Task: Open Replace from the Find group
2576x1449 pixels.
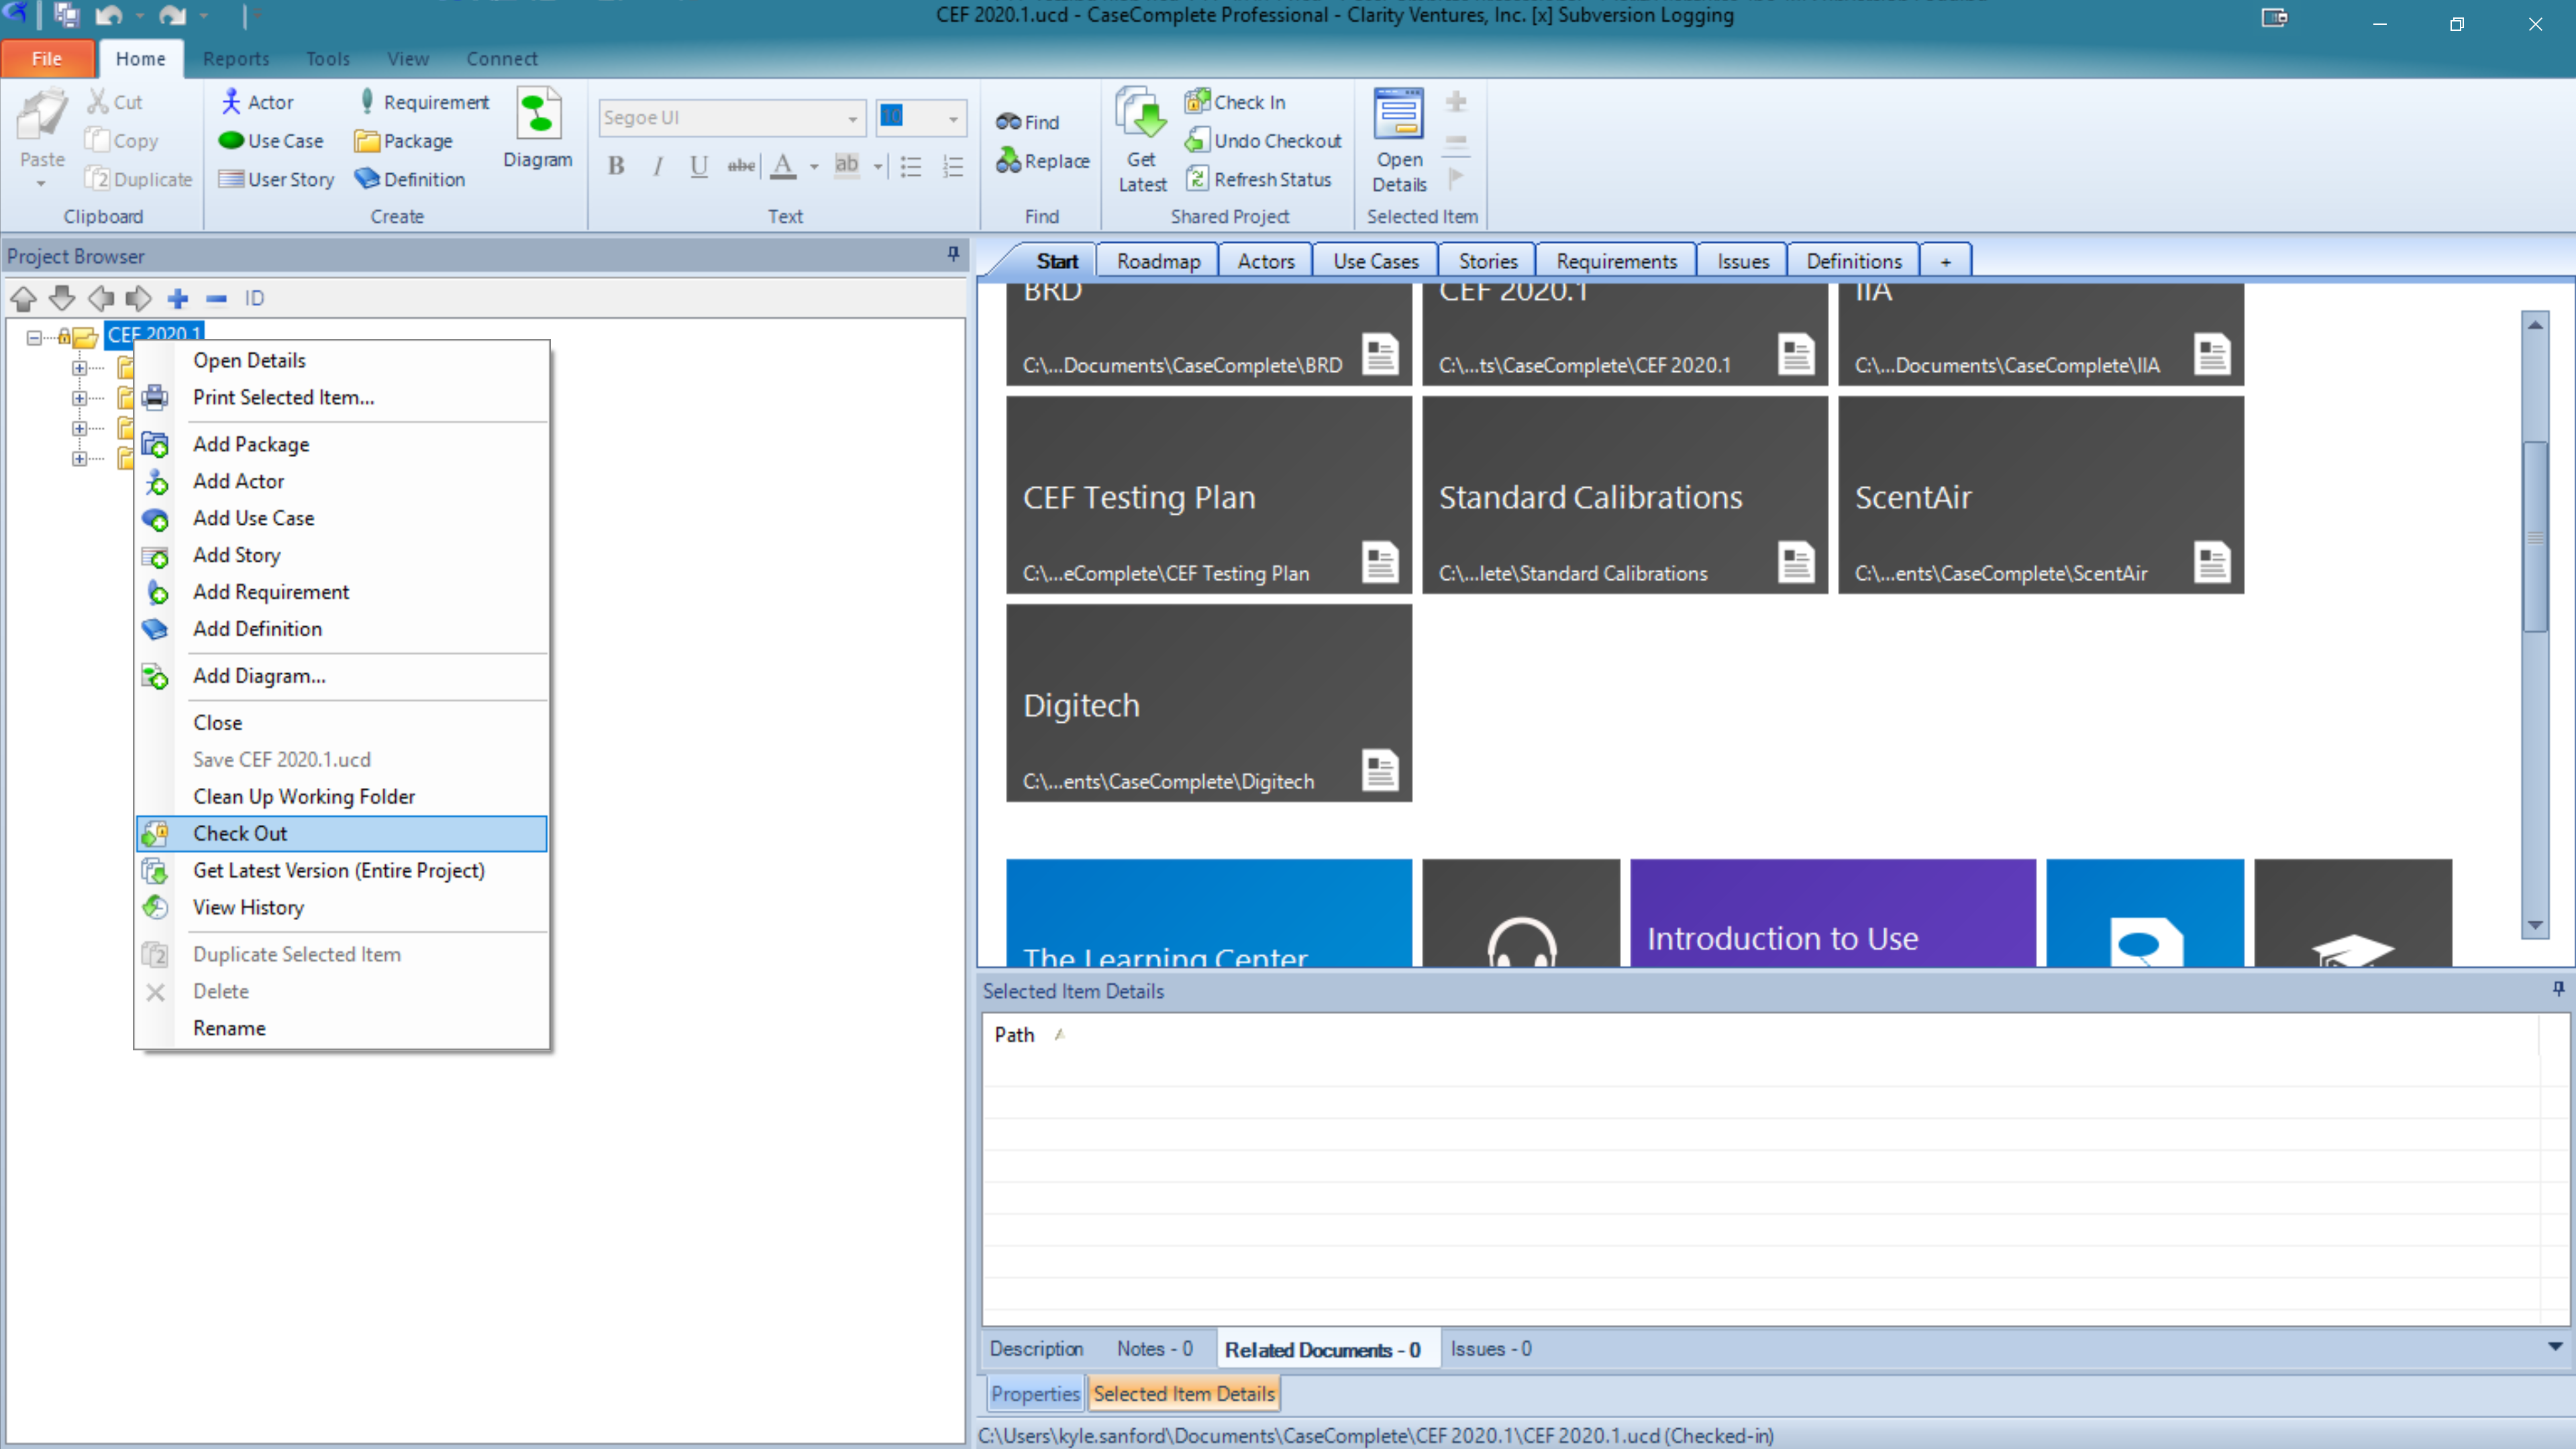Action: point(1042,160)
